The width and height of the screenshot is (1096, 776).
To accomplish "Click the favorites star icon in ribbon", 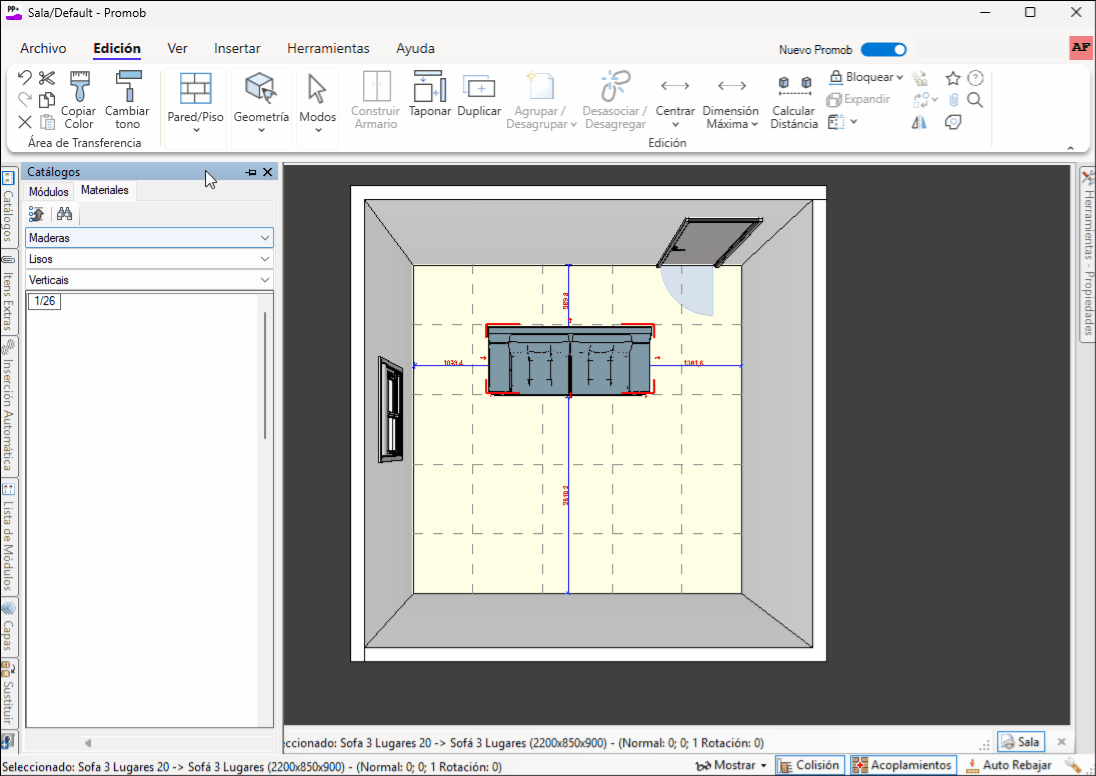I will click(x=953, y=78).
